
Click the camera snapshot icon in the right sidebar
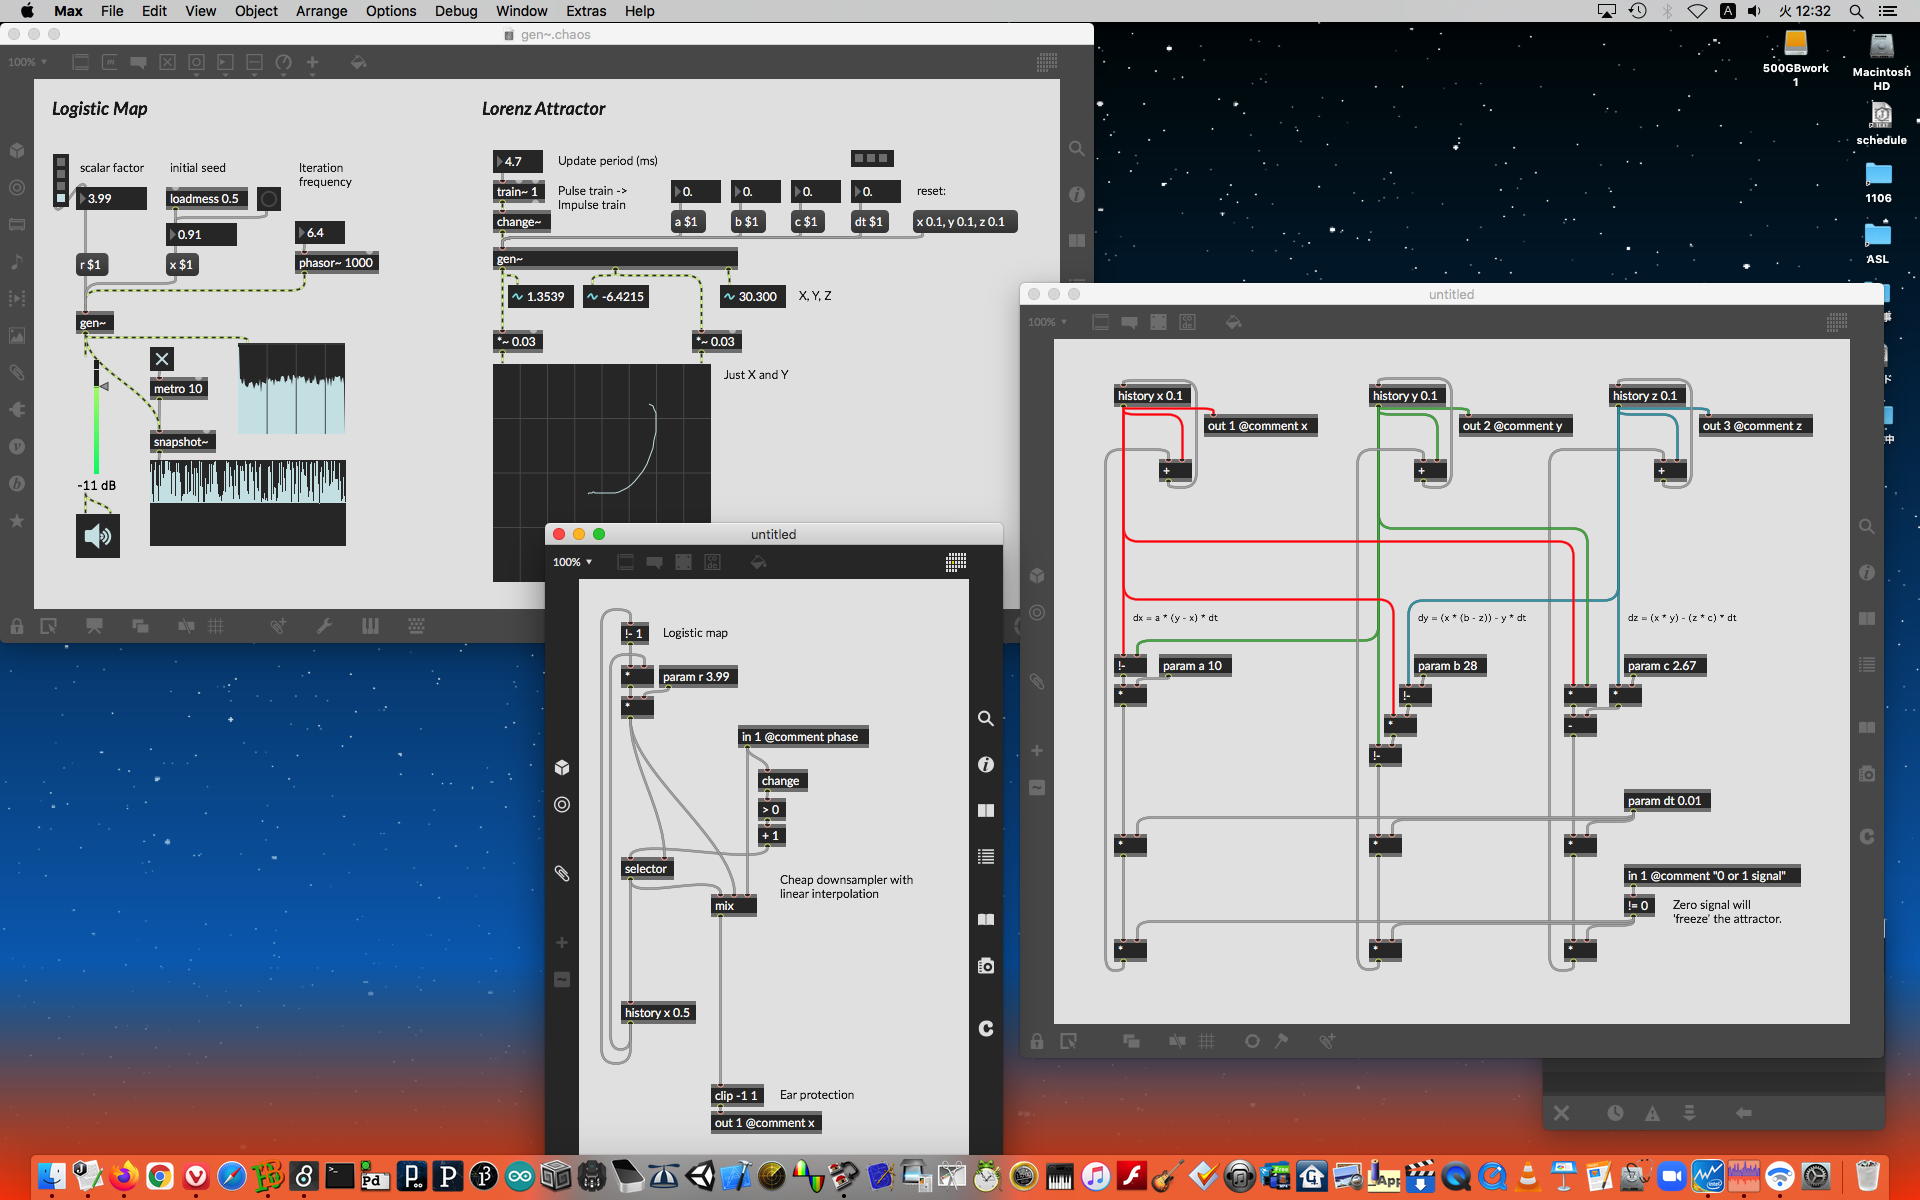point(985,965)
